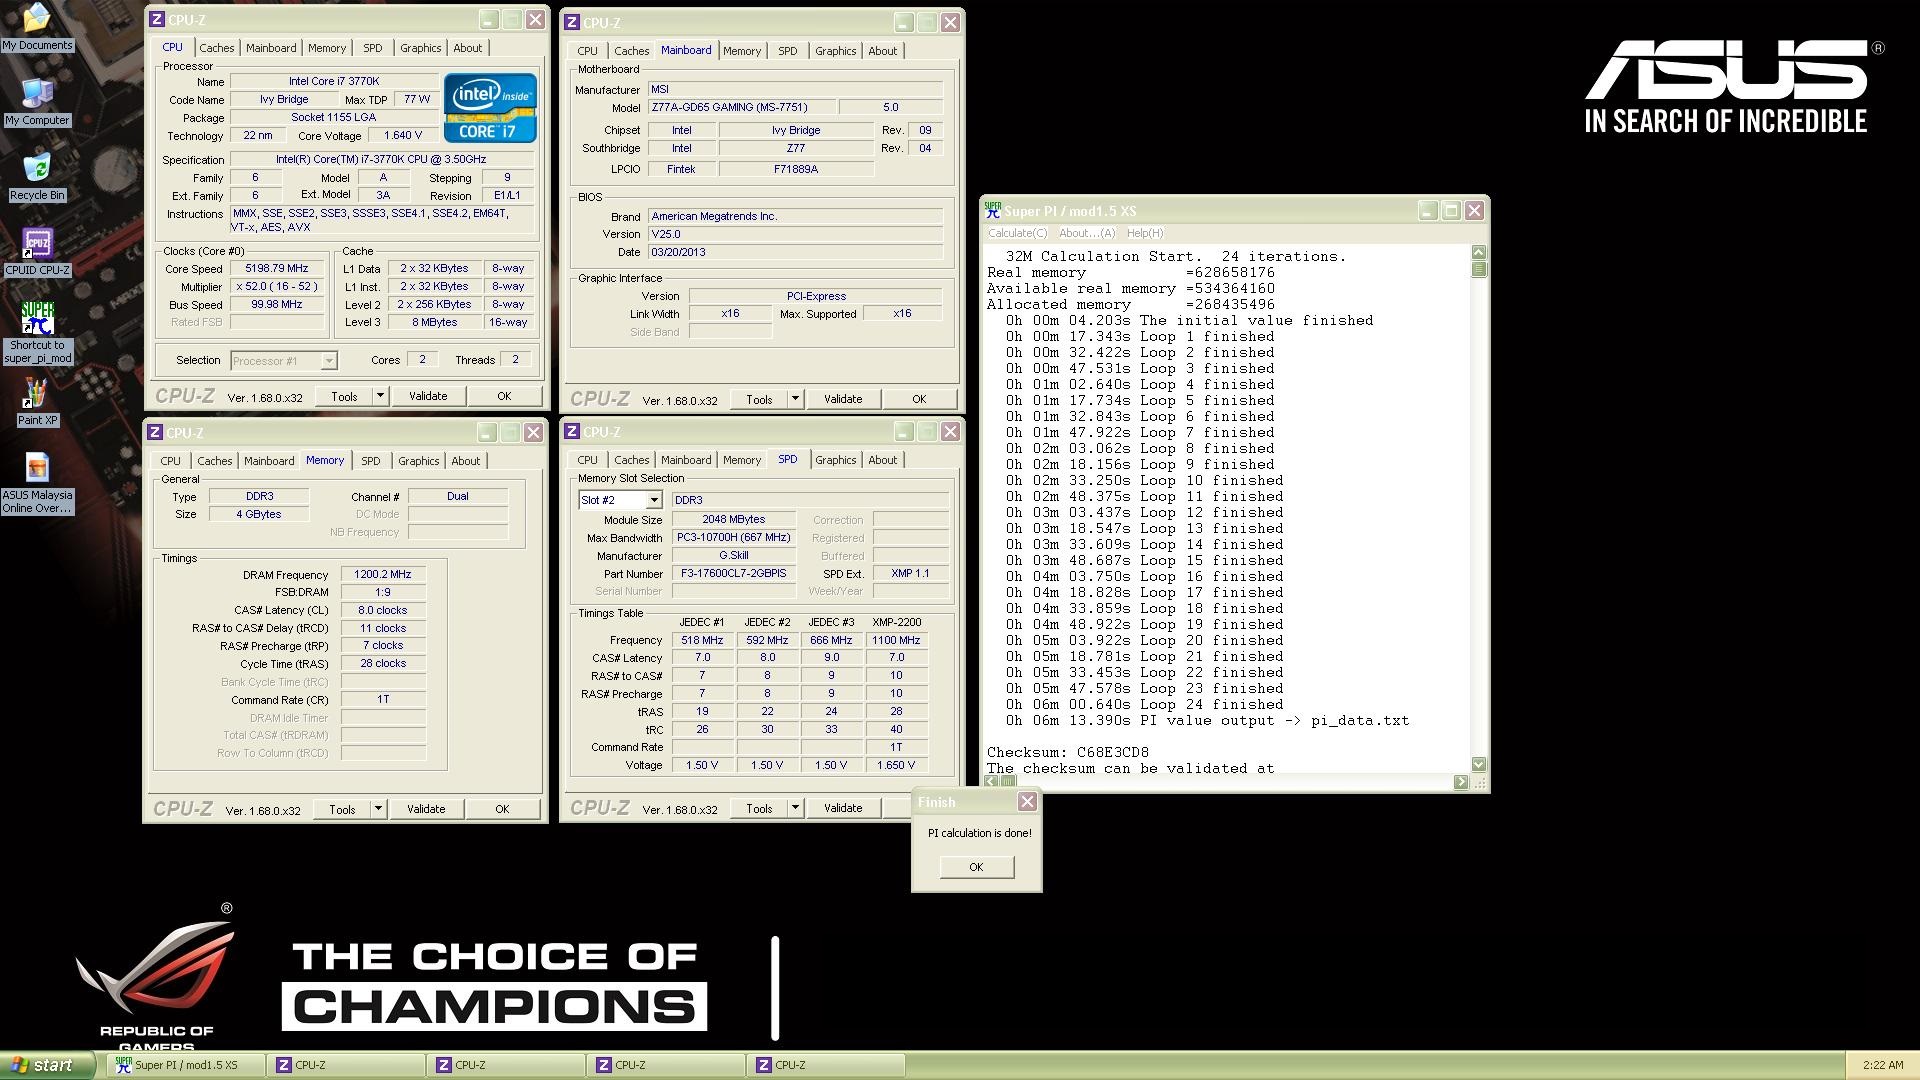Image resolution: width=1920 pixels, height=1080 pixels.
Task: Open the Recycle Bin icon
Action: pyautogui.click(x=37, y=177)
